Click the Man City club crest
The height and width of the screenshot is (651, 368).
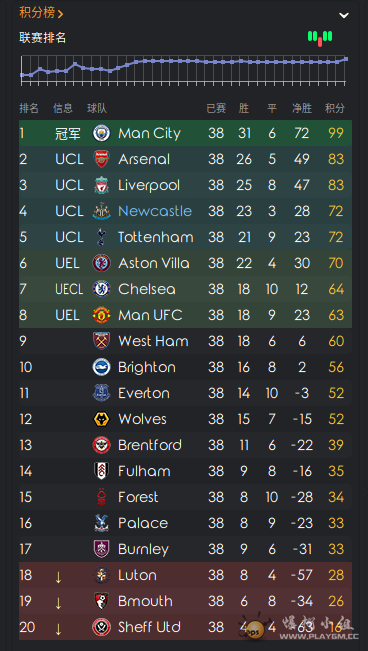coord(101,133)
